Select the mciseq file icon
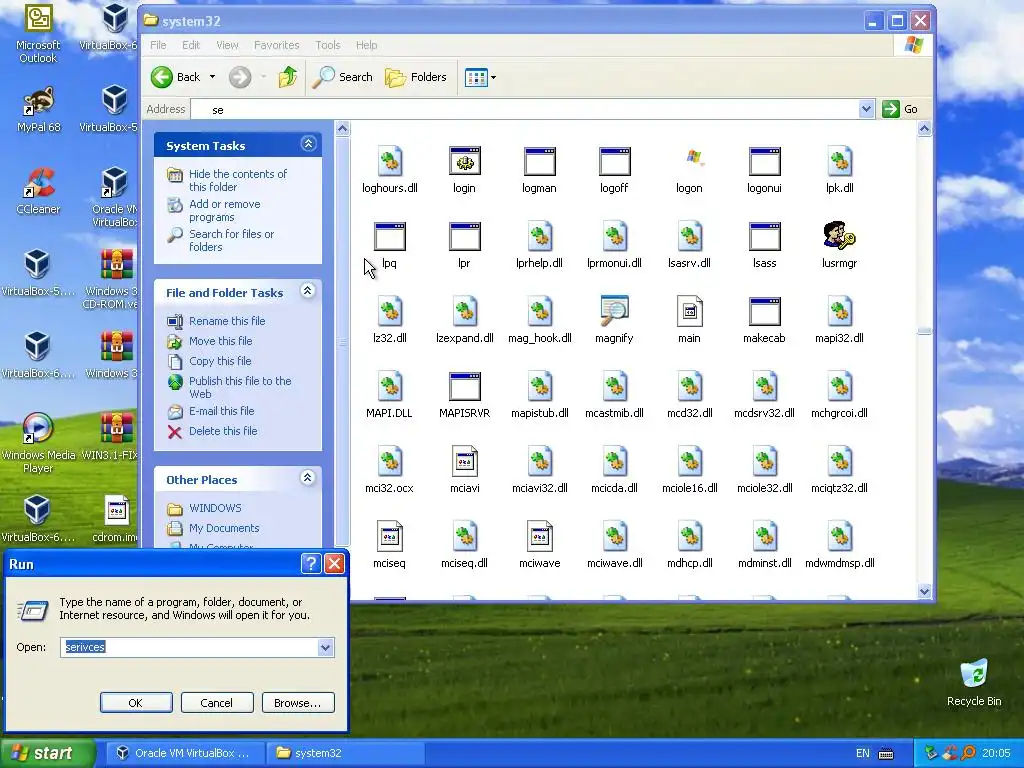Viewport: 1024px width, 768px height. [x=390, y=536]
